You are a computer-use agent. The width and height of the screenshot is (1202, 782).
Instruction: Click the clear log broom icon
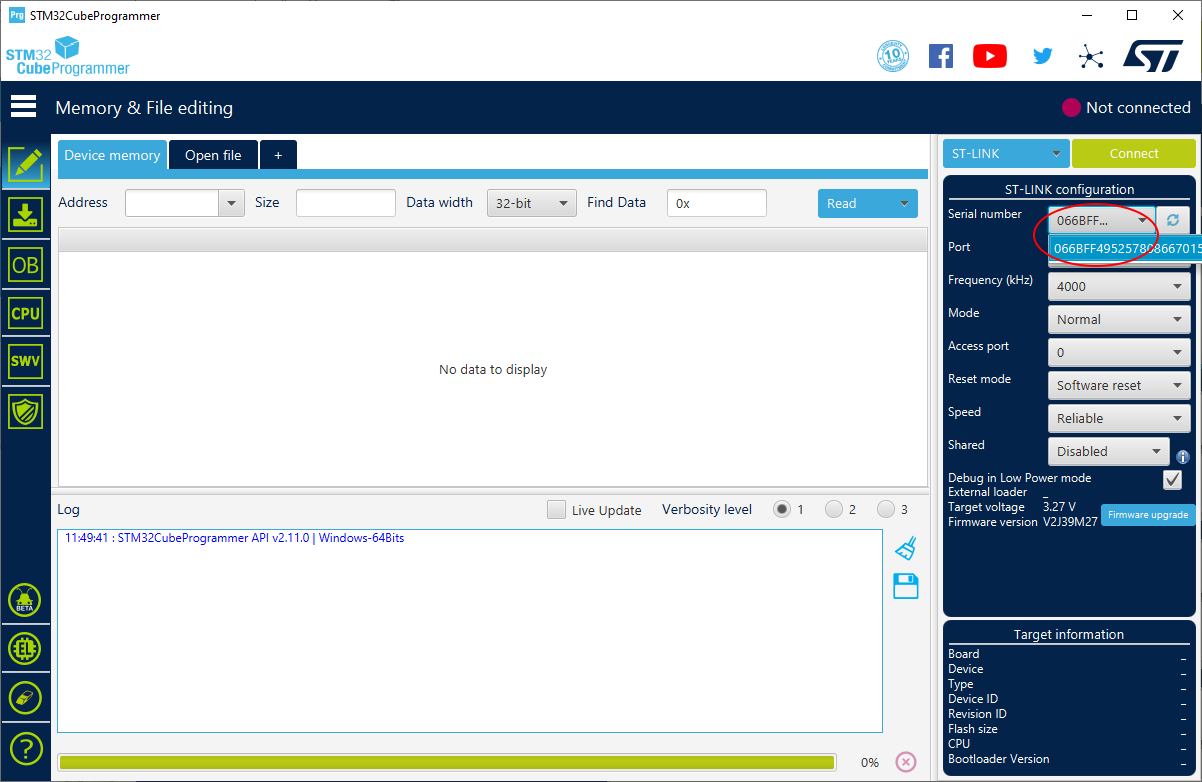click(x=906, y=548)
